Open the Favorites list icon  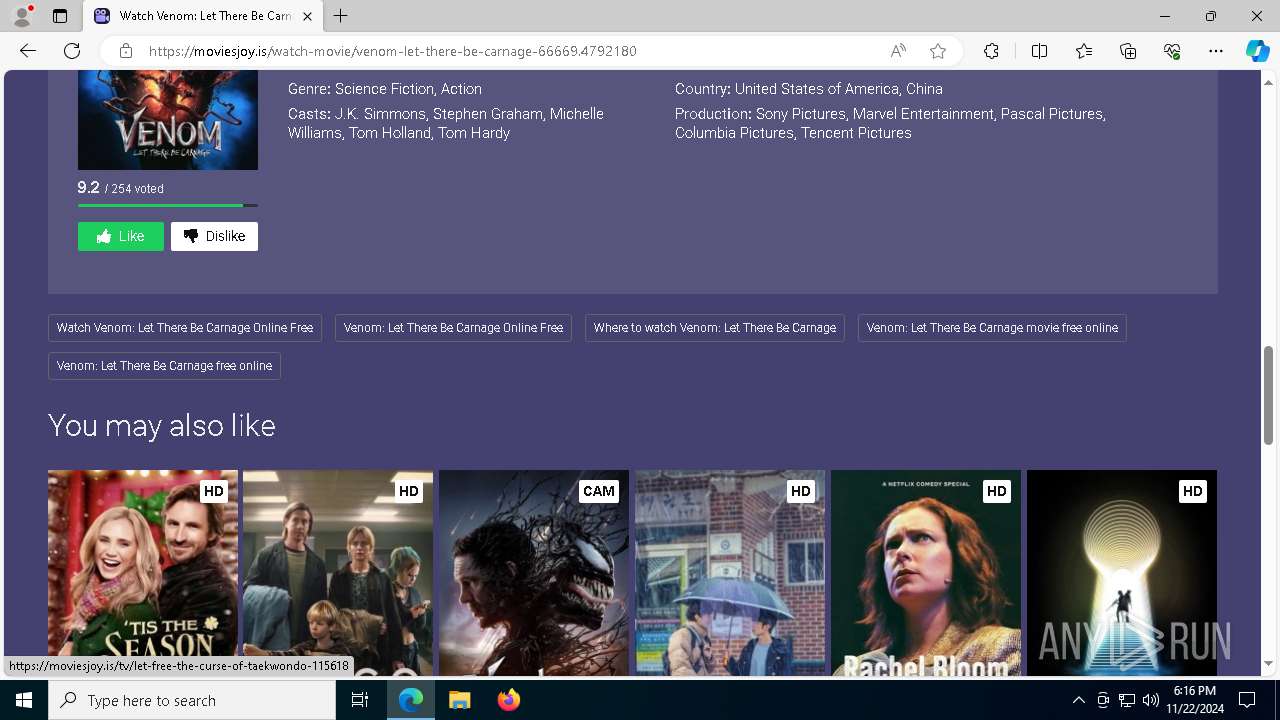pyautogui.click(x=1084, y=51)
